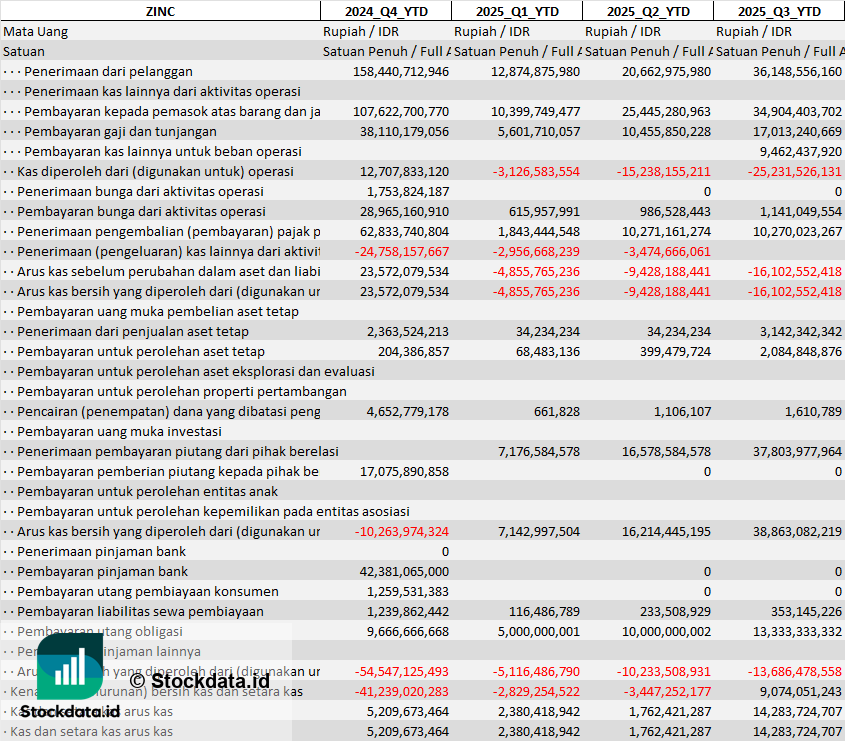The width and height of the screenshot is (845, 741).
Task: Click Kas diperoleh dari (digunakan untuk) operasi
Action: [155, 171]
